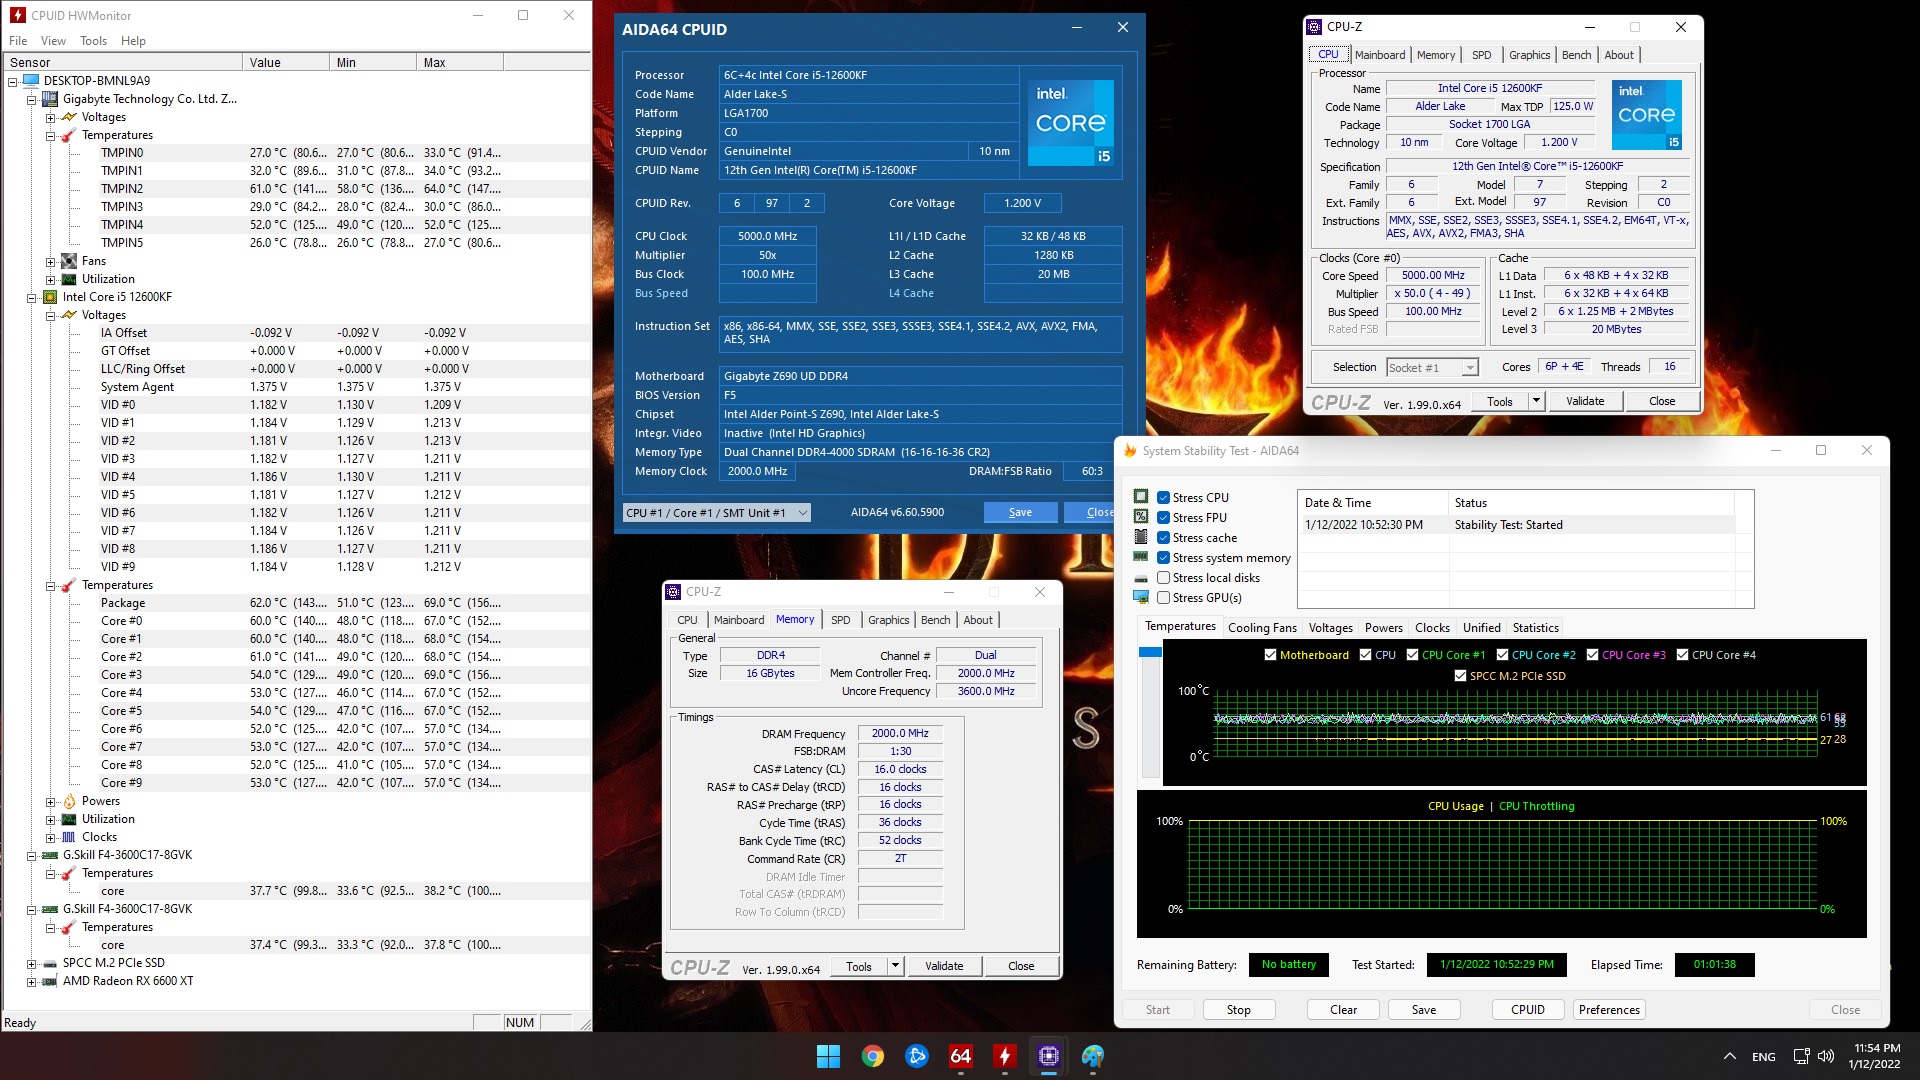Click the blue slider beside temperature graph
The image size is (1920, 1080).
pos(1150,653)
